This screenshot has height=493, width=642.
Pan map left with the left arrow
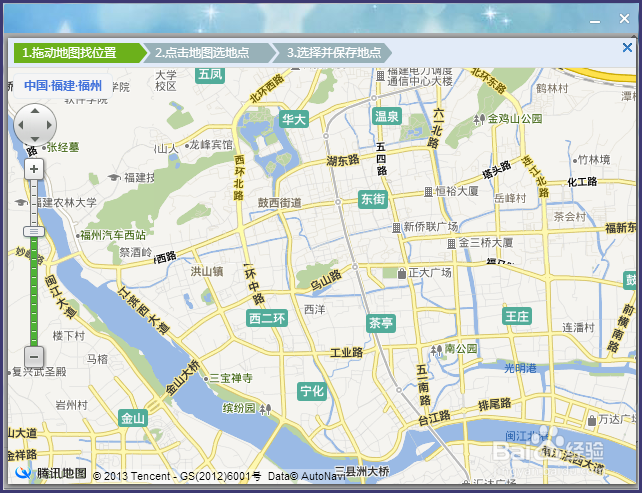[x=20, y=125]
